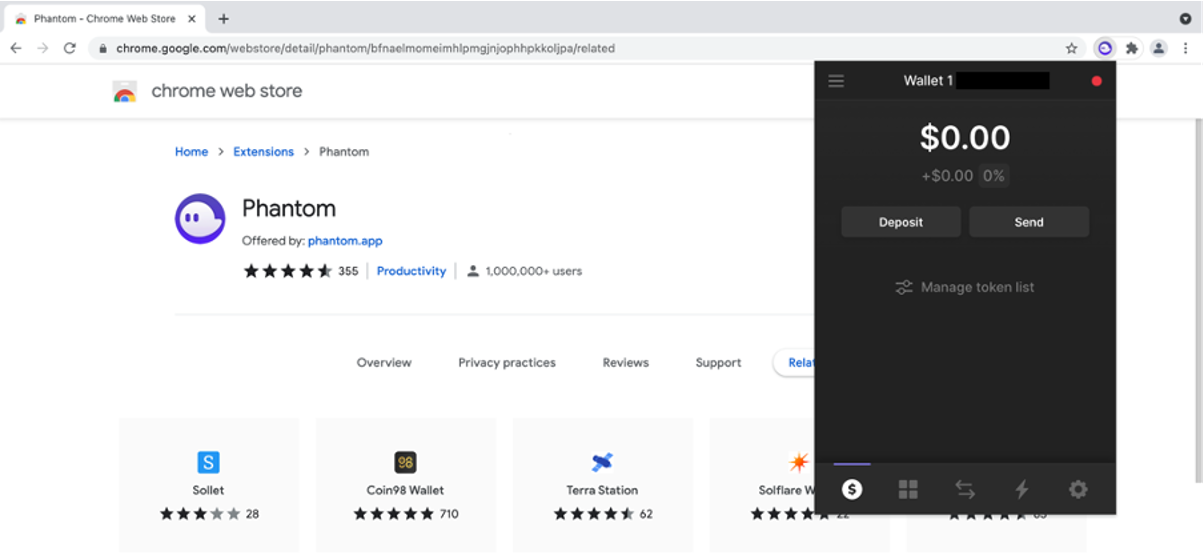Open Chrome extensions puzzle icon
The height and width of the screenshot is (560, 1204).
click(x=1131, y=48)
